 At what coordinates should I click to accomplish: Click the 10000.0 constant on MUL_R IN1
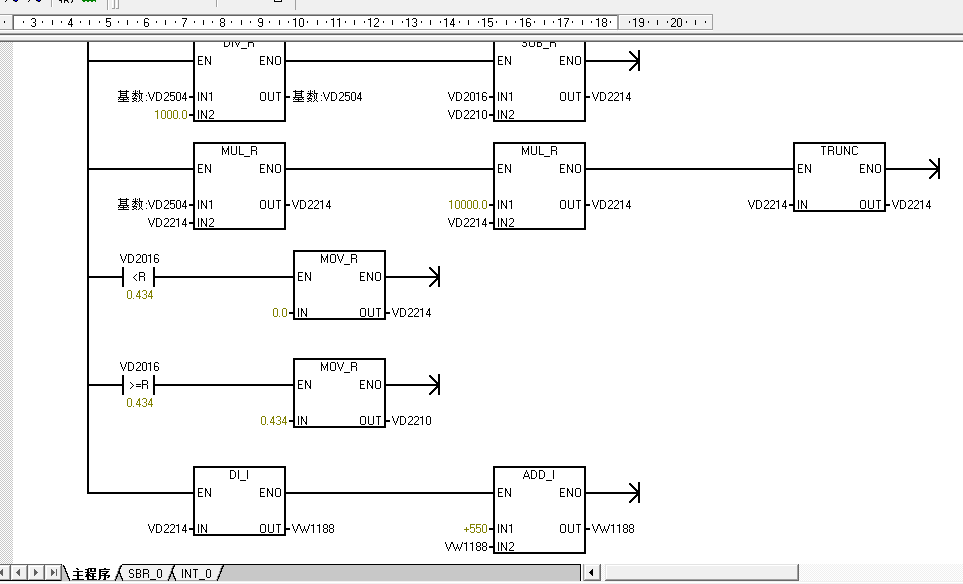[469, 205]
